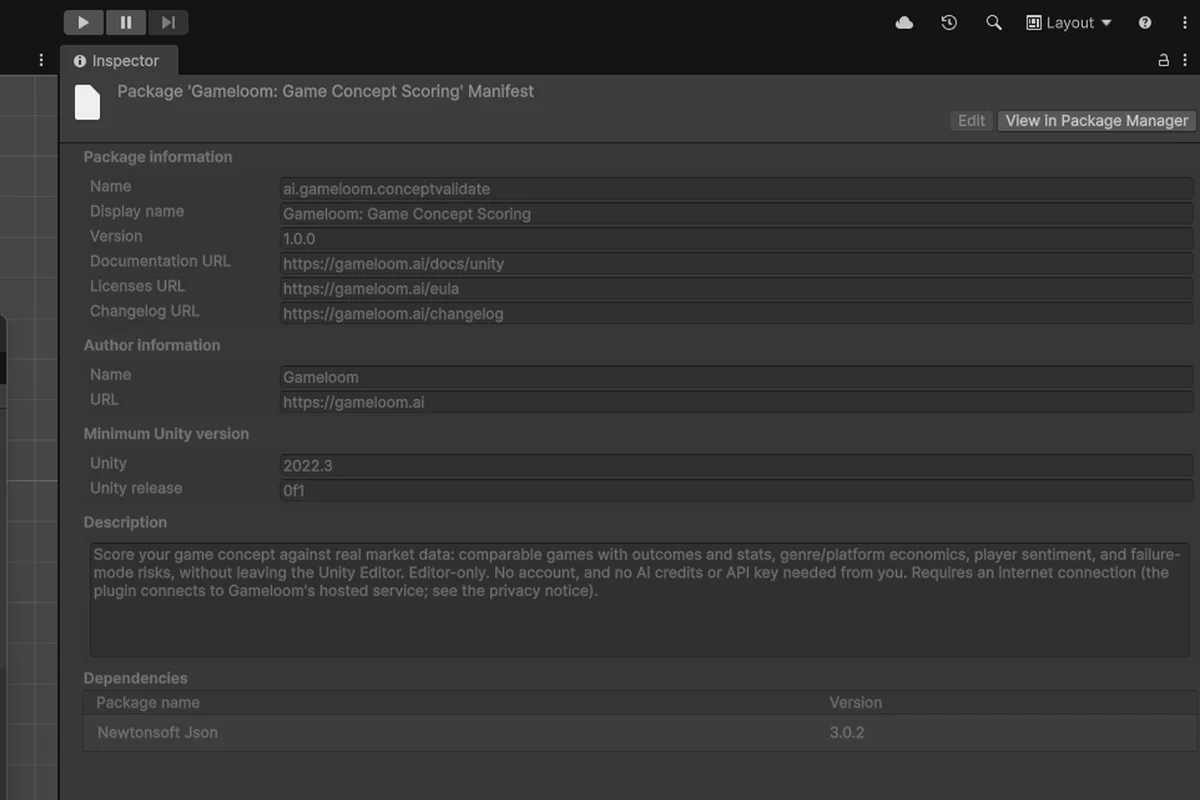Start Play mode with the Play button

click(x=84, y=22)
